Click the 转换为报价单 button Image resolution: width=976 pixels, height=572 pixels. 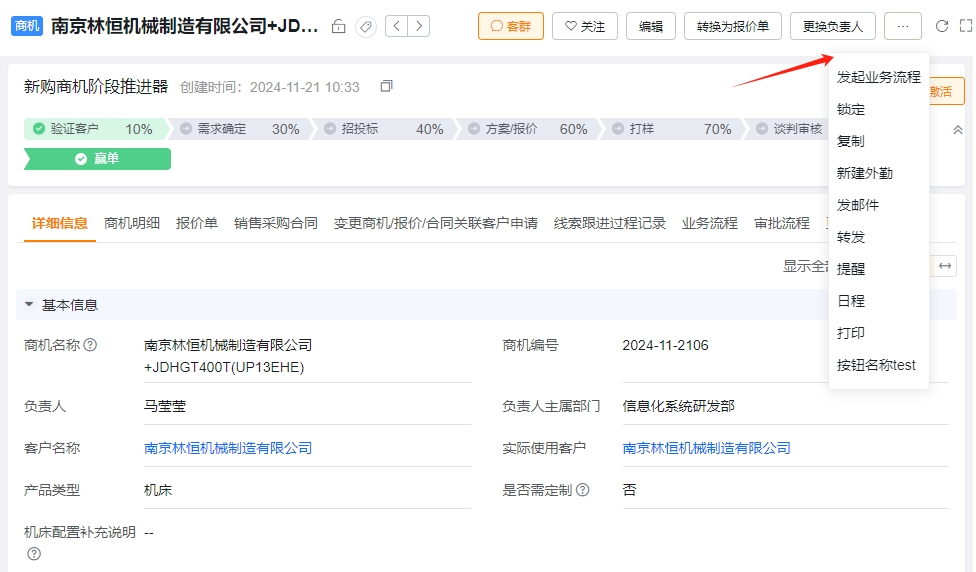tap(733, 26)
